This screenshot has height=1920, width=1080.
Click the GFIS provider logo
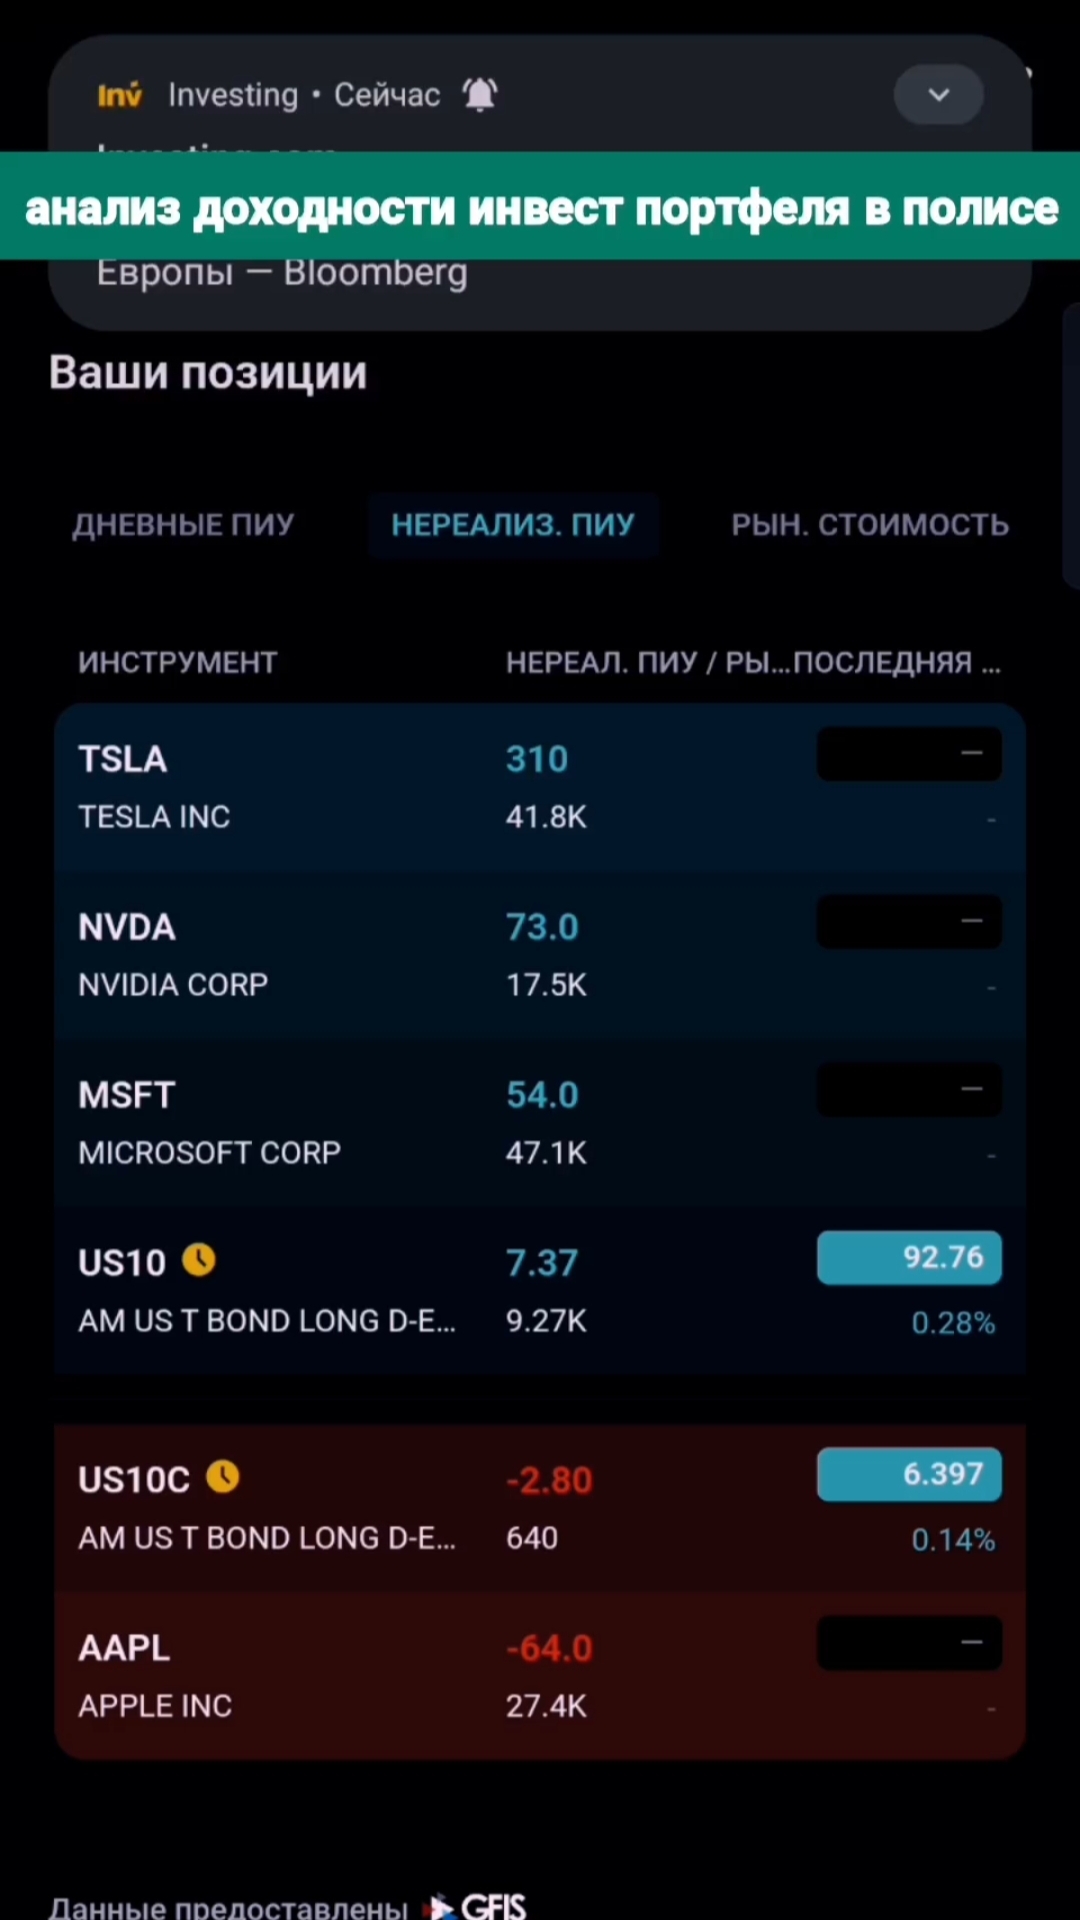[479, 1906]
